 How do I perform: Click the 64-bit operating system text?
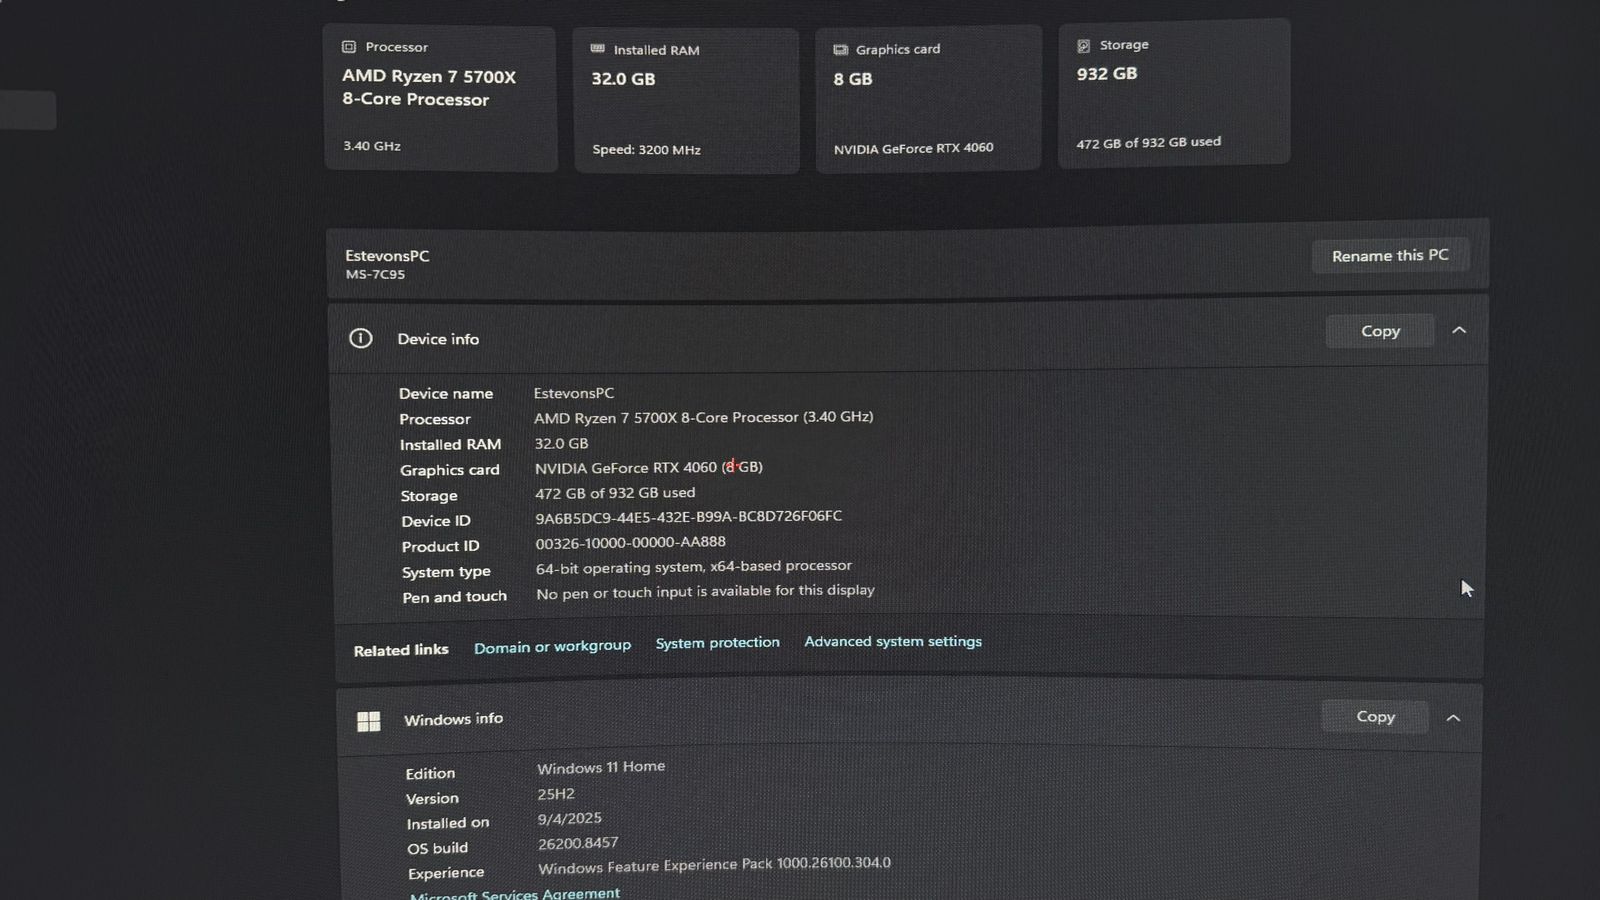coord(694,567)
